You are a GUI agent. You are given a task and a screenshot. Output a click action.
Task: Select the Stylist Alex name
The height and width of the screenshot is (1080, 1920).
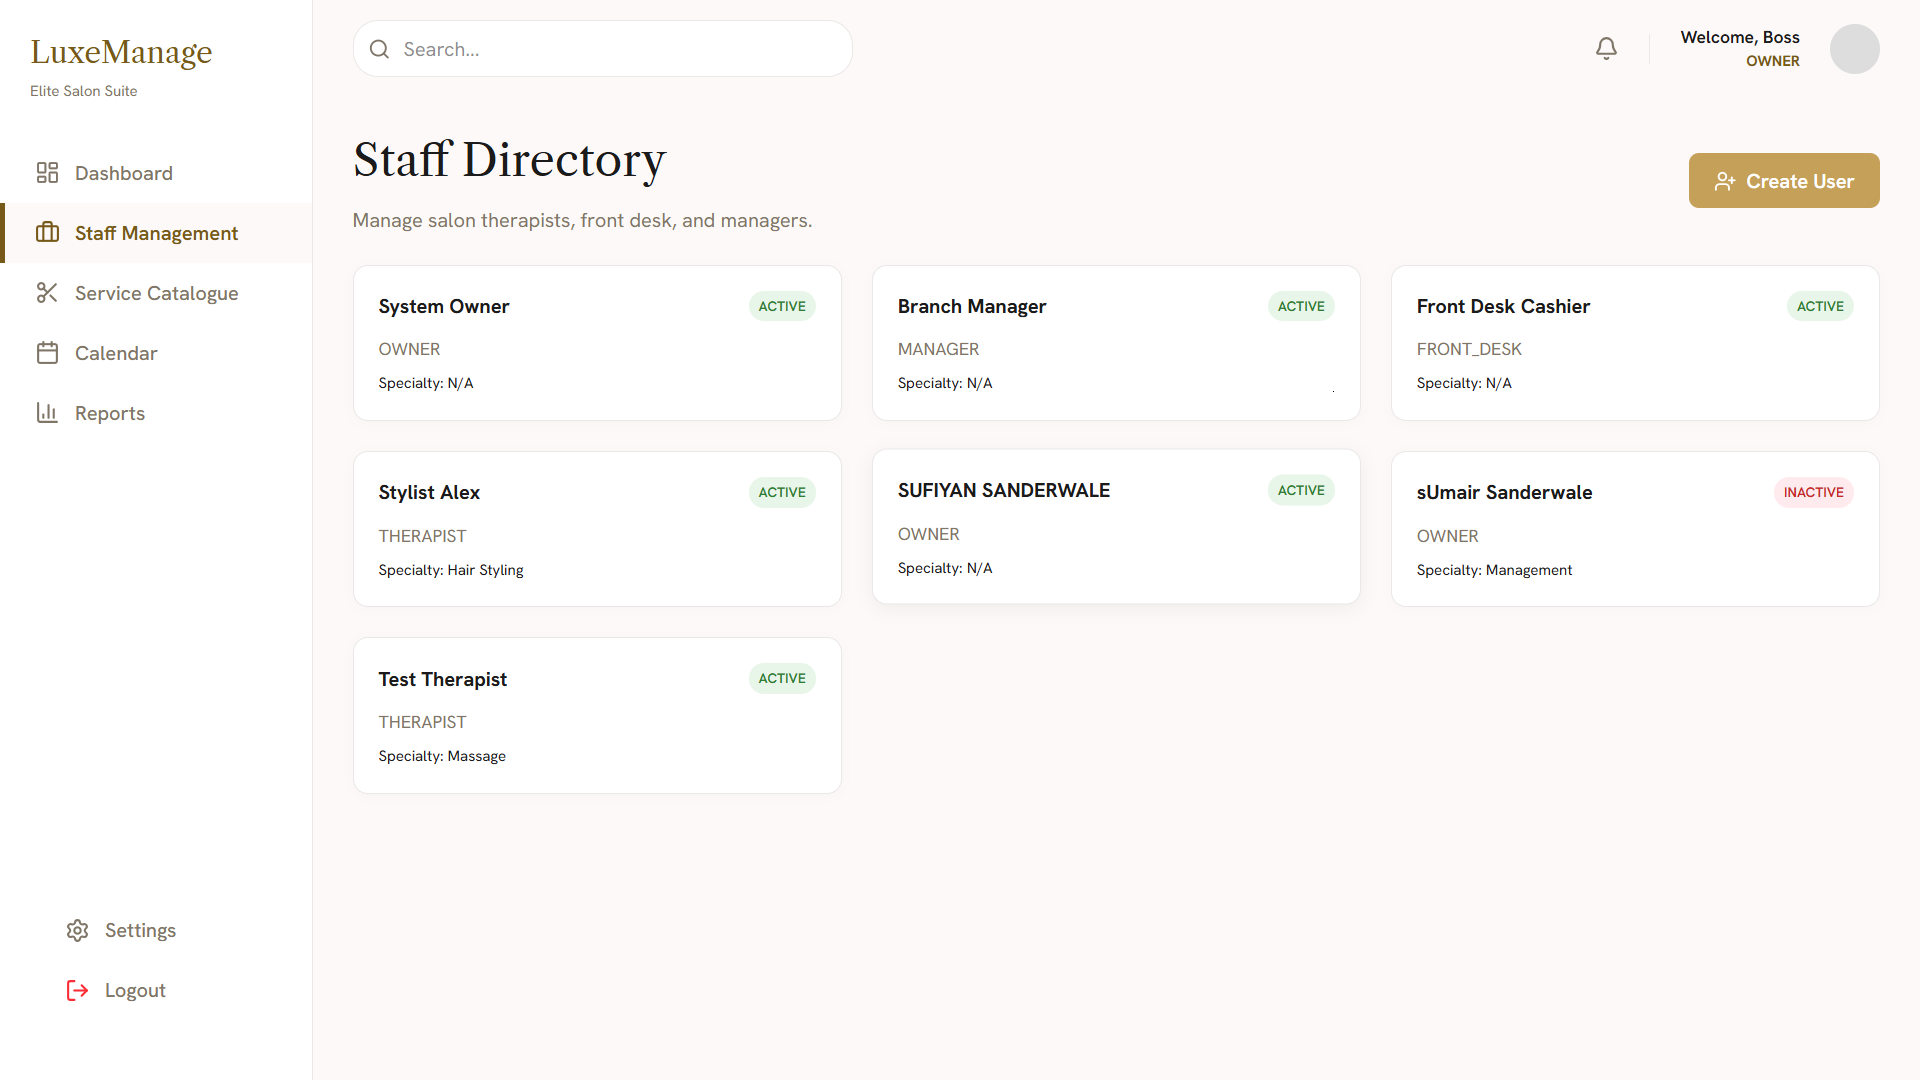429,493
